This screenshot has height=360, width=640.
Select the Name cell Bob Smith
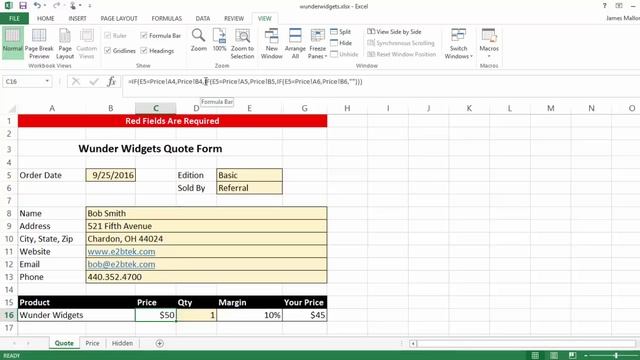[207, 213]
